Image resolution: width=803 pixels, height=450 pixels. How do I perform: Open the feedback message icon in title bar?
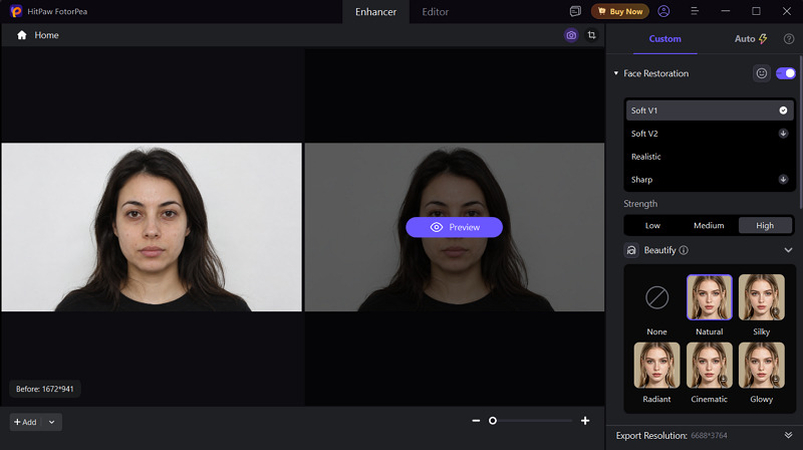pos(575,11)
